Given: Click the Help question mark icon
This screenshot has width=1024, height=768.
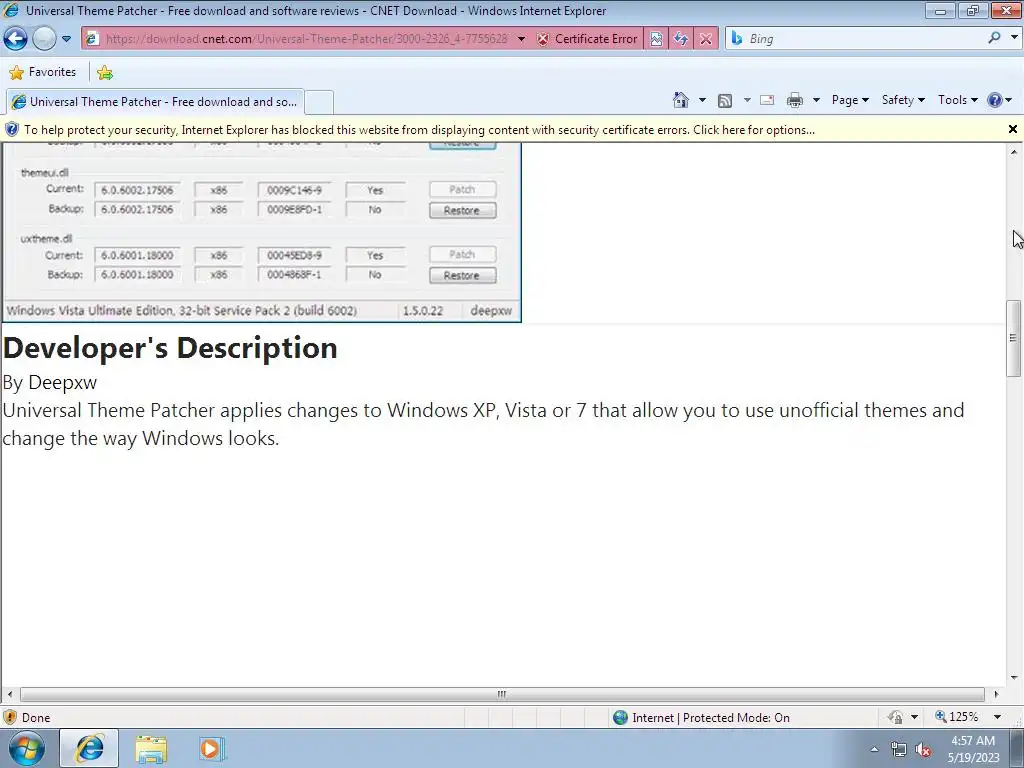Looking at the screenshot, I should [x=995, y=100].
